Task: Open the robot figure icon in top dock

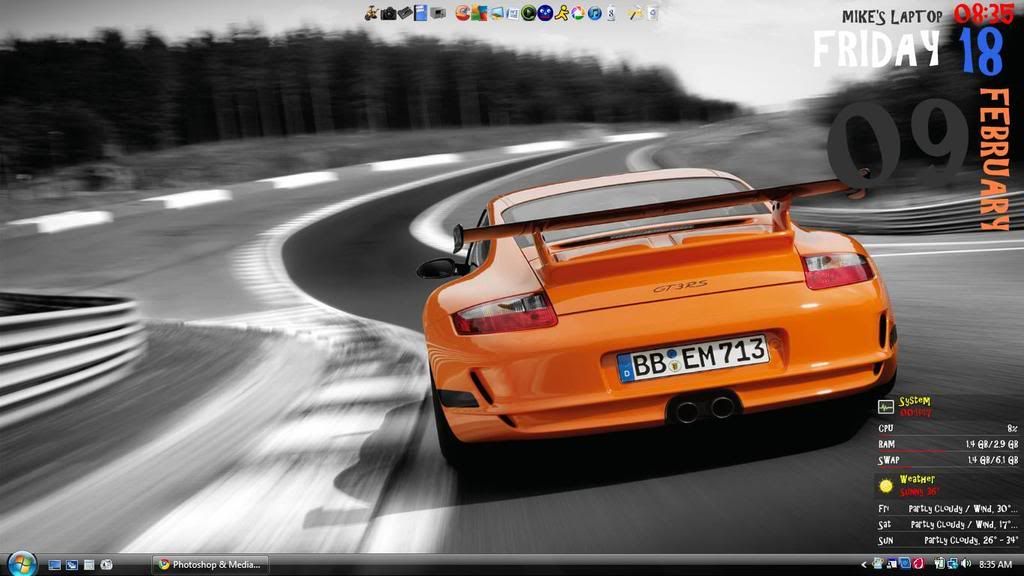Action: pyautogui.click(x=371, y=13)
